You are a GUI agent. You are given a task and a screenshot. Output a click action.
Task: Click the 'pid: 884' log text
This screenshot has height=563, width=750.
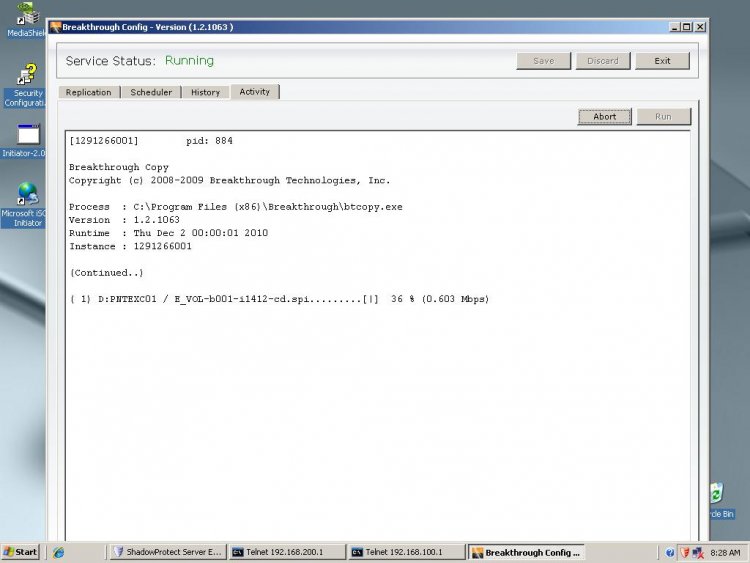click(210, 141)
